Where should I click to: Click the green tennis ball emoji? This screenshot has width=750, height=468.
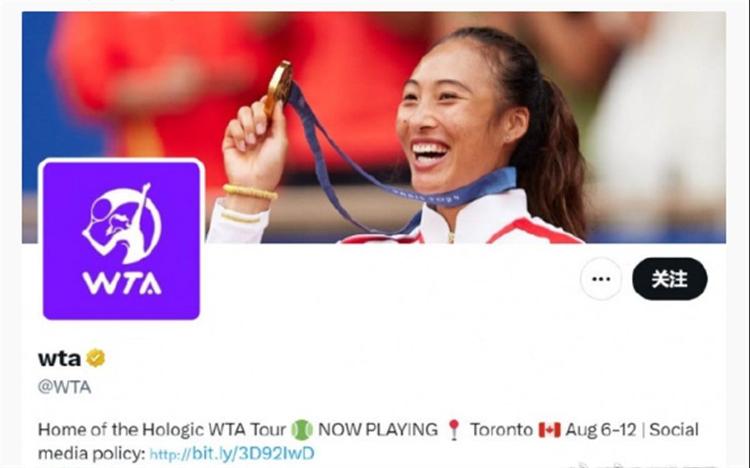pos(302,430)
